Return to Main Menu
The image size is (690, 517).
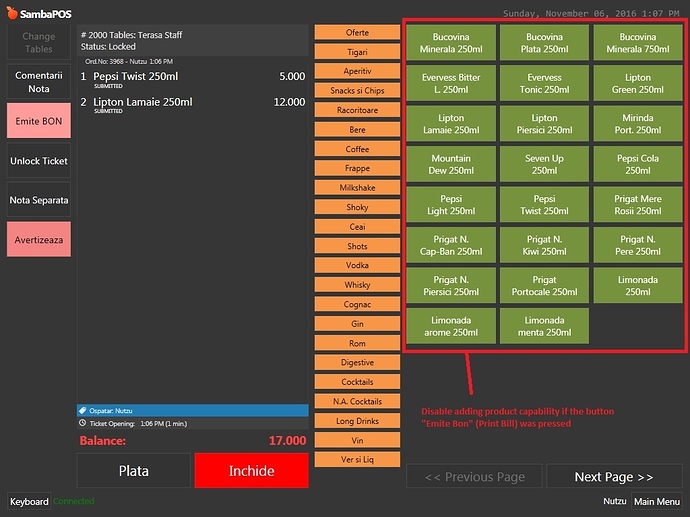pos(657,502)
